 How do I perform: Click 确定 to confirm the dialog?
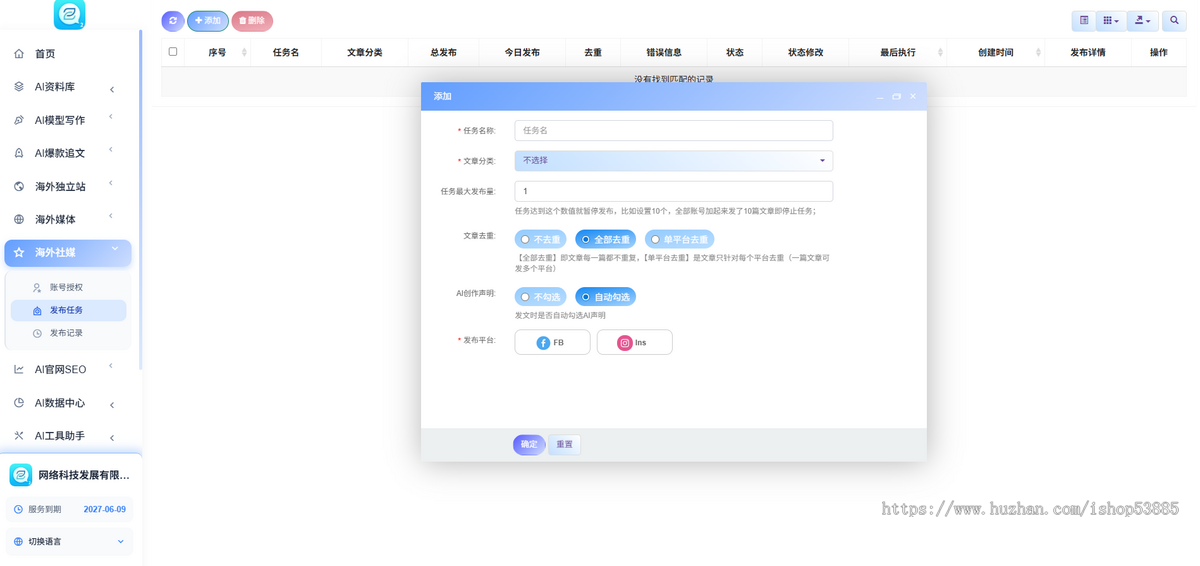529,444
